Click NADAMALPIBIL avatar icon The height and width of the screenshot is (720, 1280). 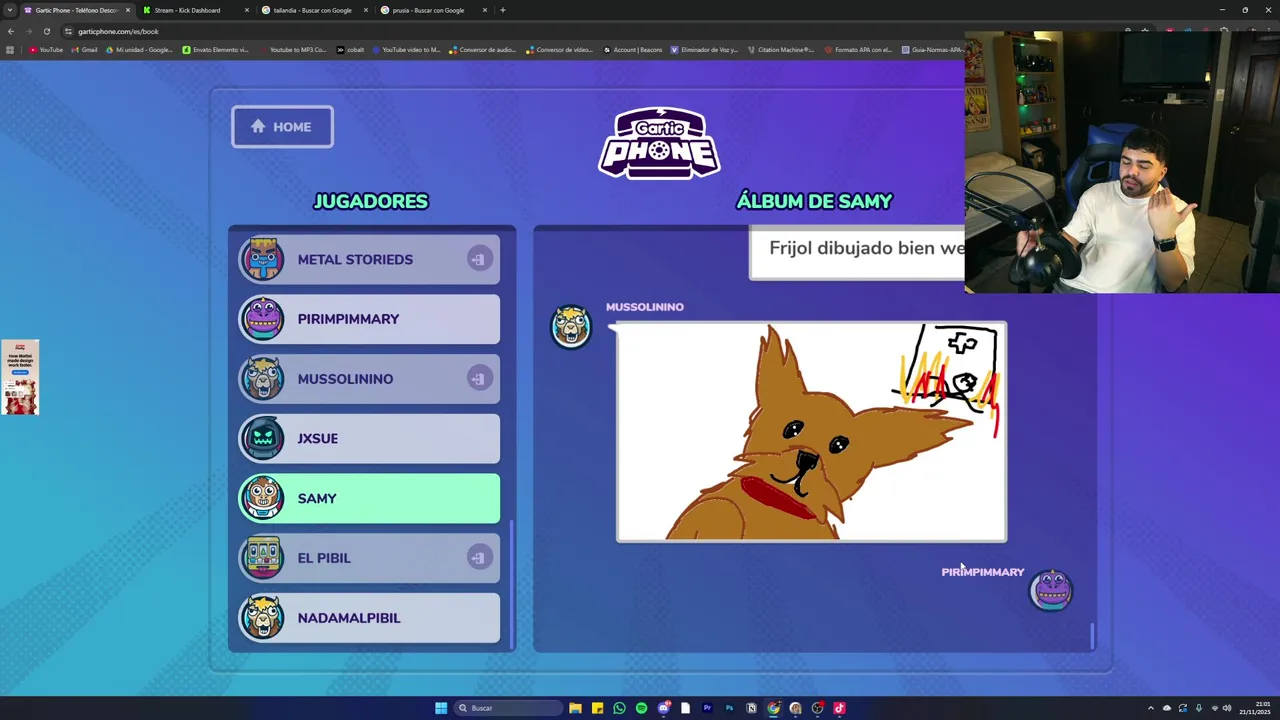coord(263,618)
